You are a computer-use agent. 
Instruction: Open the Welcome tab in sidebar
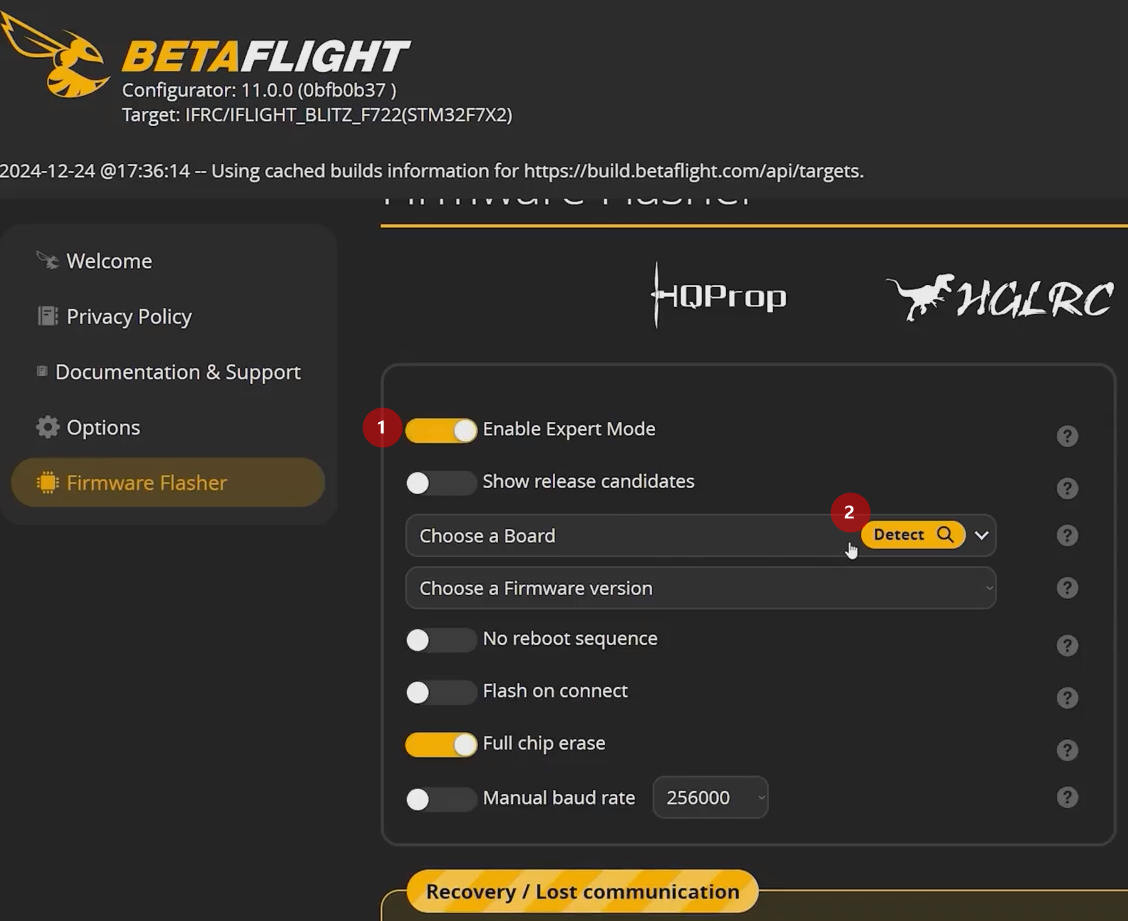(109, 261)
